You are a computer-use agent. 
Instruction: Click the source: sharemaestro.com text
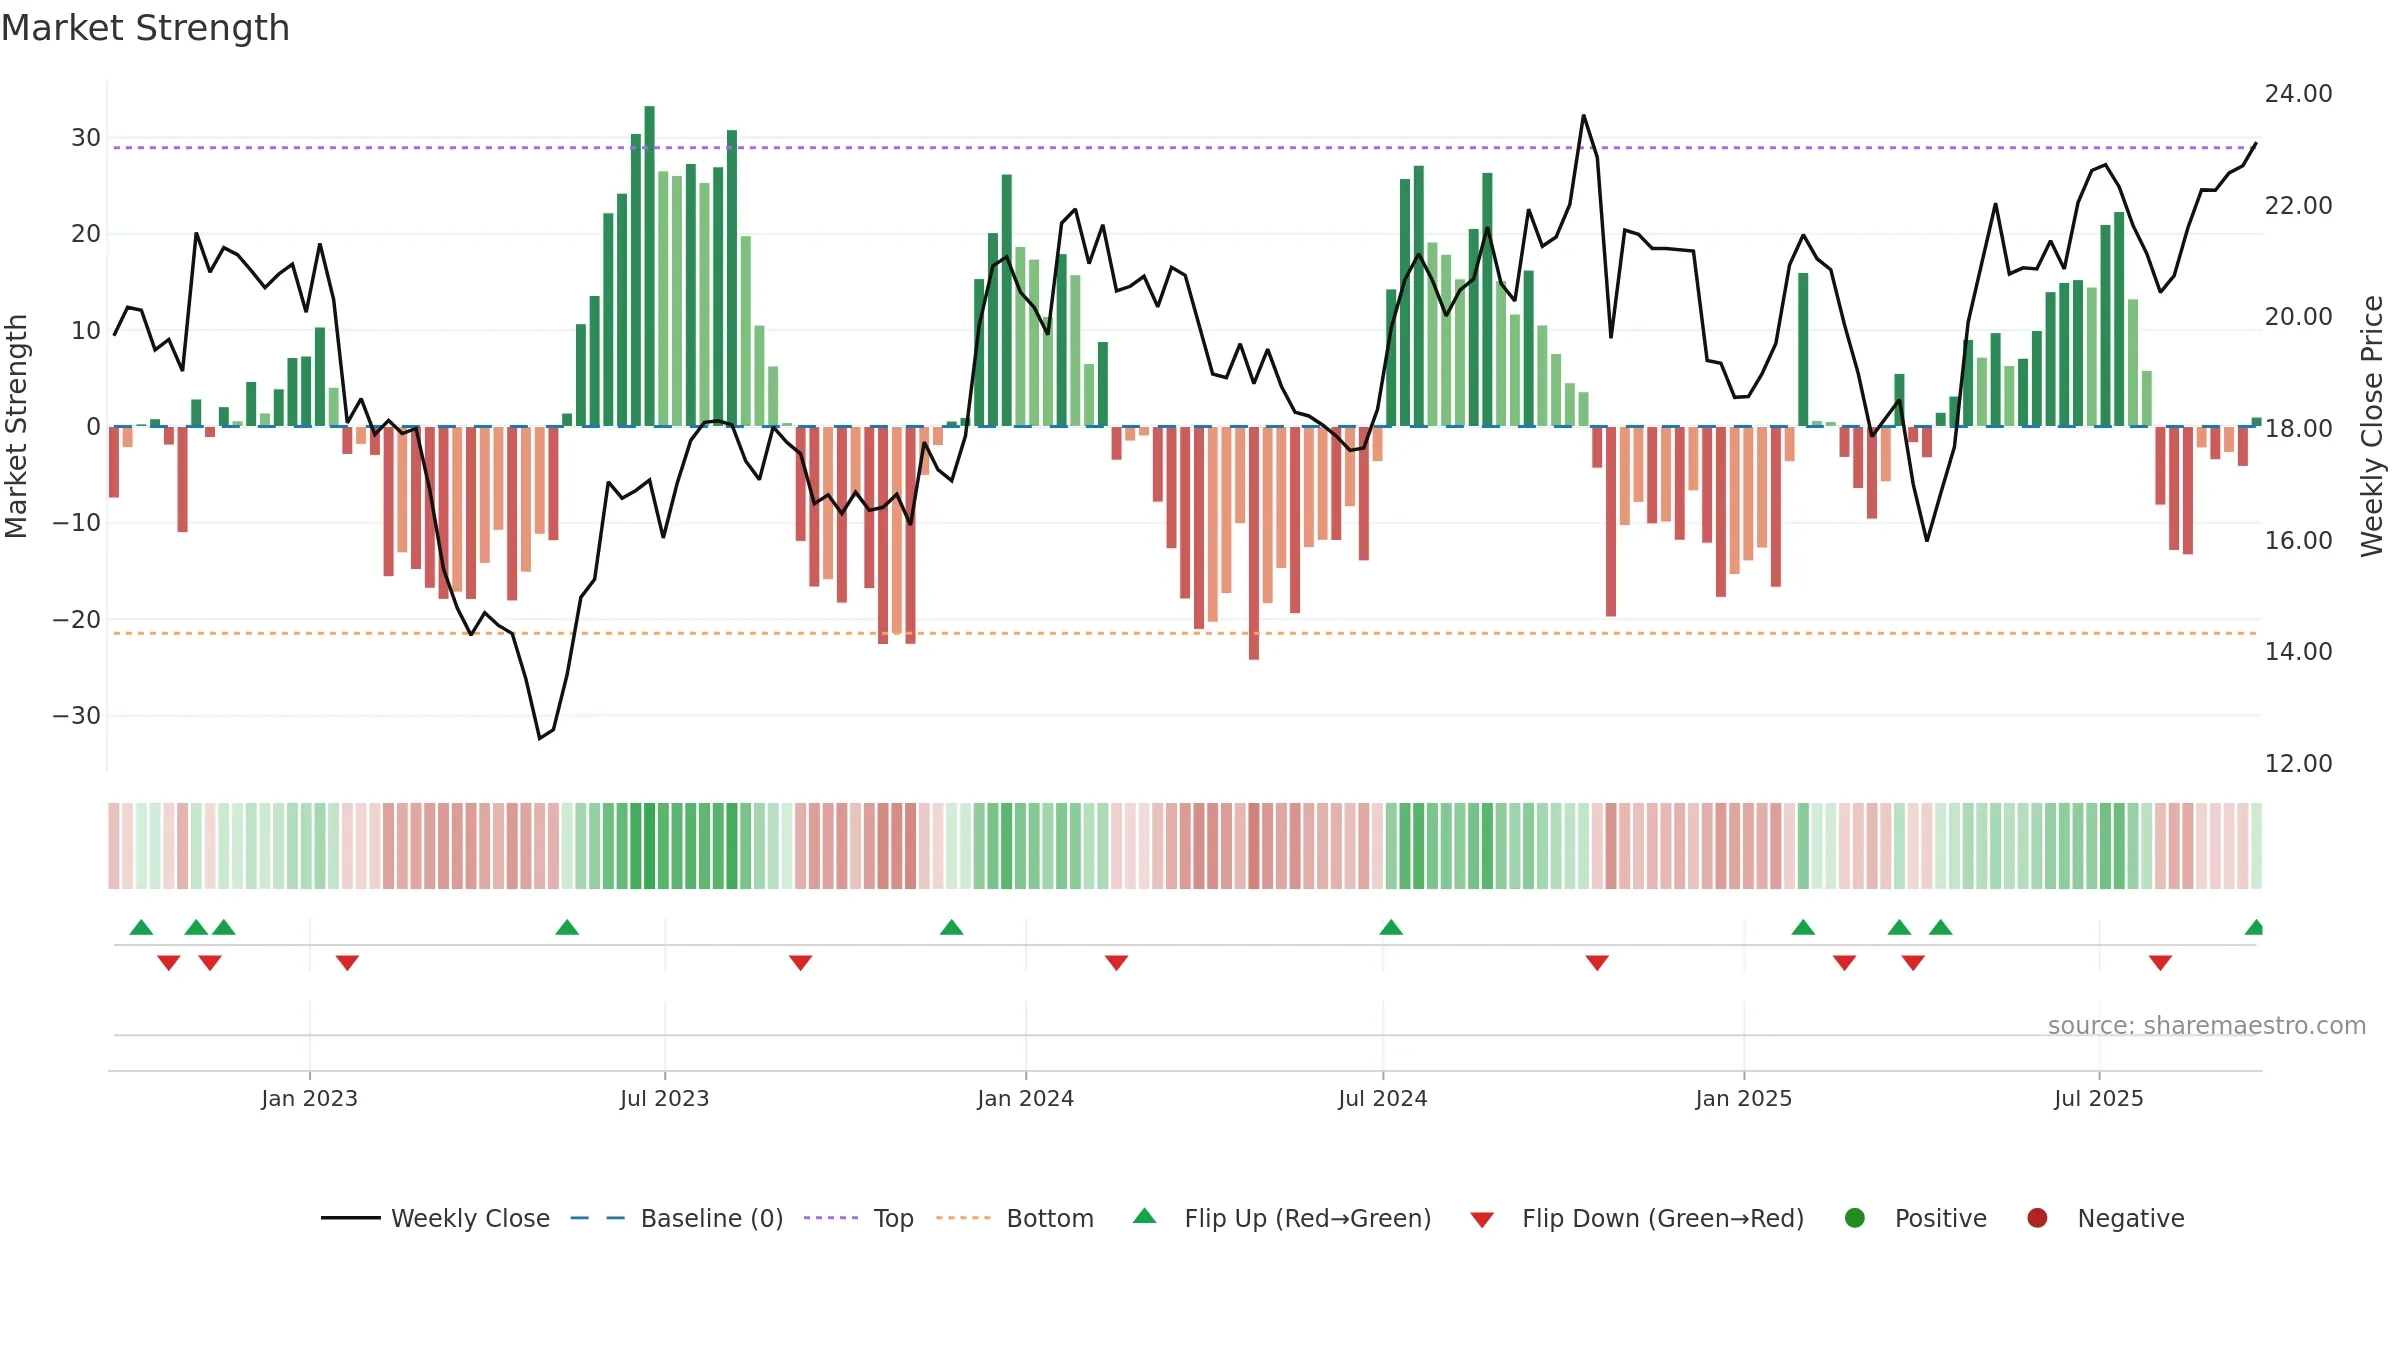click(2207, 1025)
